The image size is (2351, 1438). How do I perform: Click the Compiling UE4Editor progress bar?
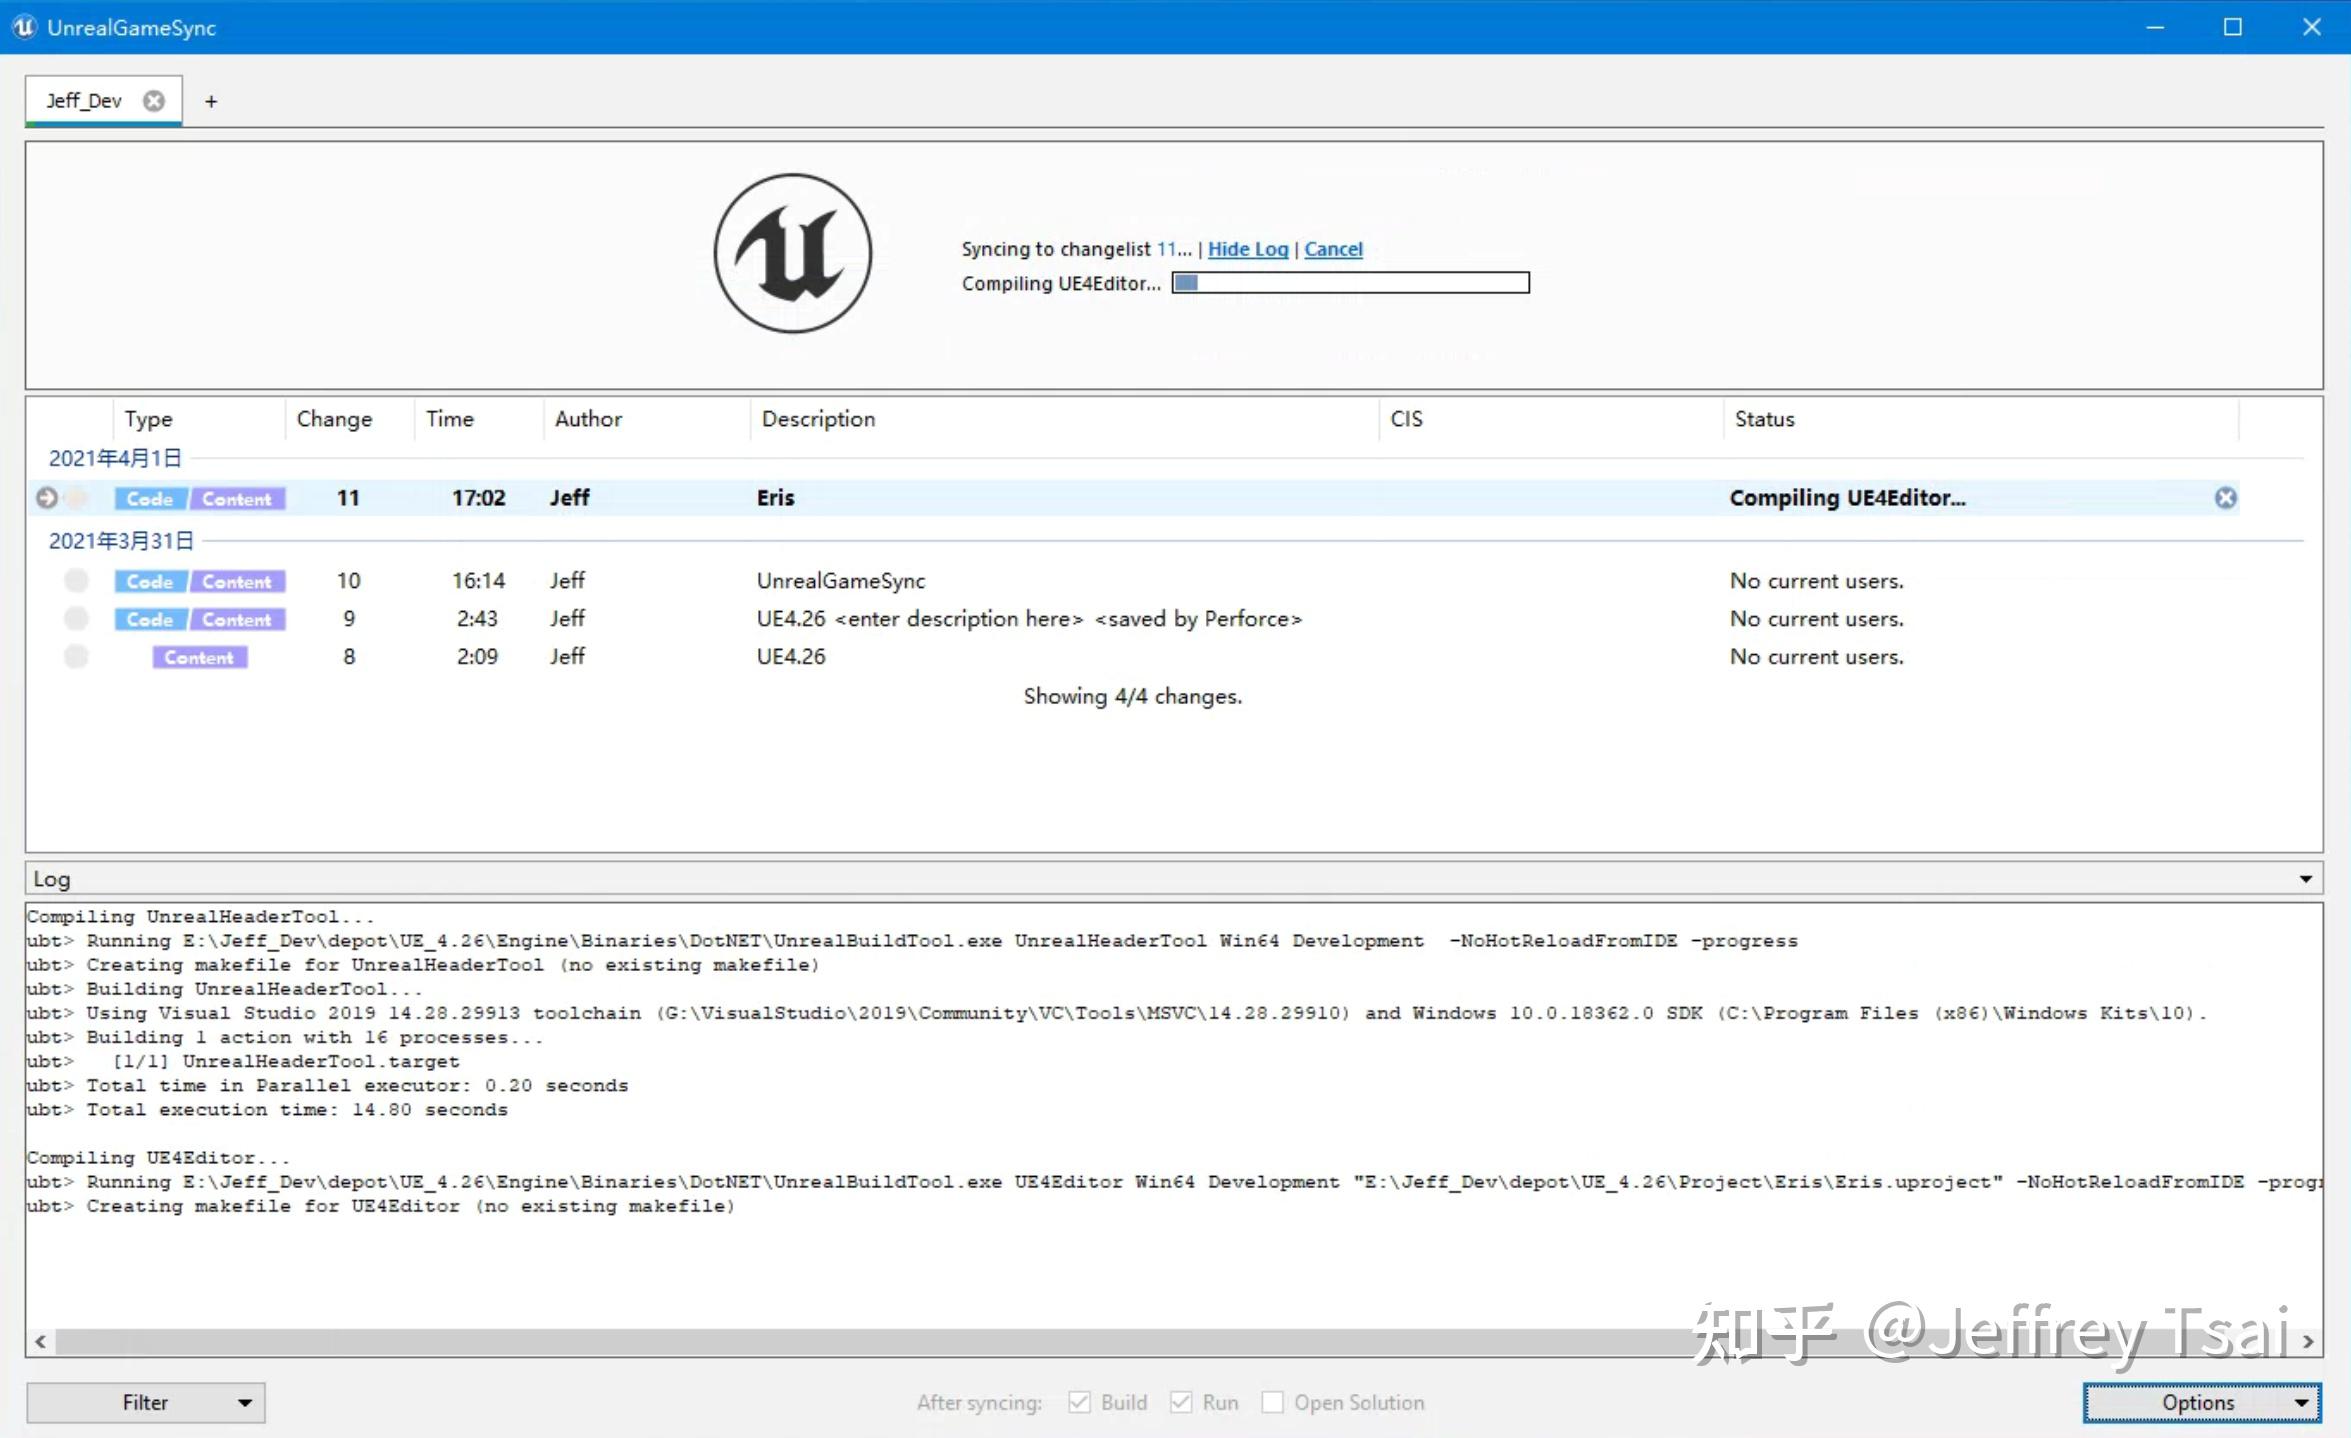point(1350,283)
